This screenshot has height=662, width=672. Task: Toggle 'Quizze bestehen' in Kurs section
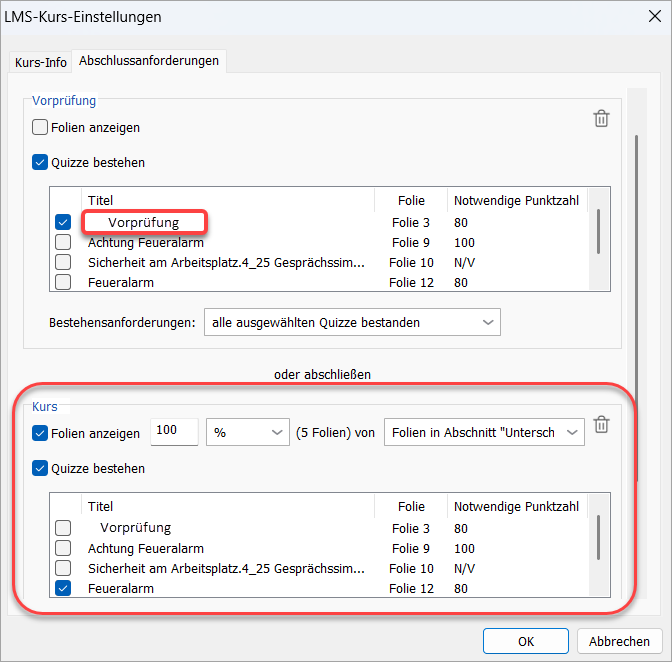(x=41, y=468)
